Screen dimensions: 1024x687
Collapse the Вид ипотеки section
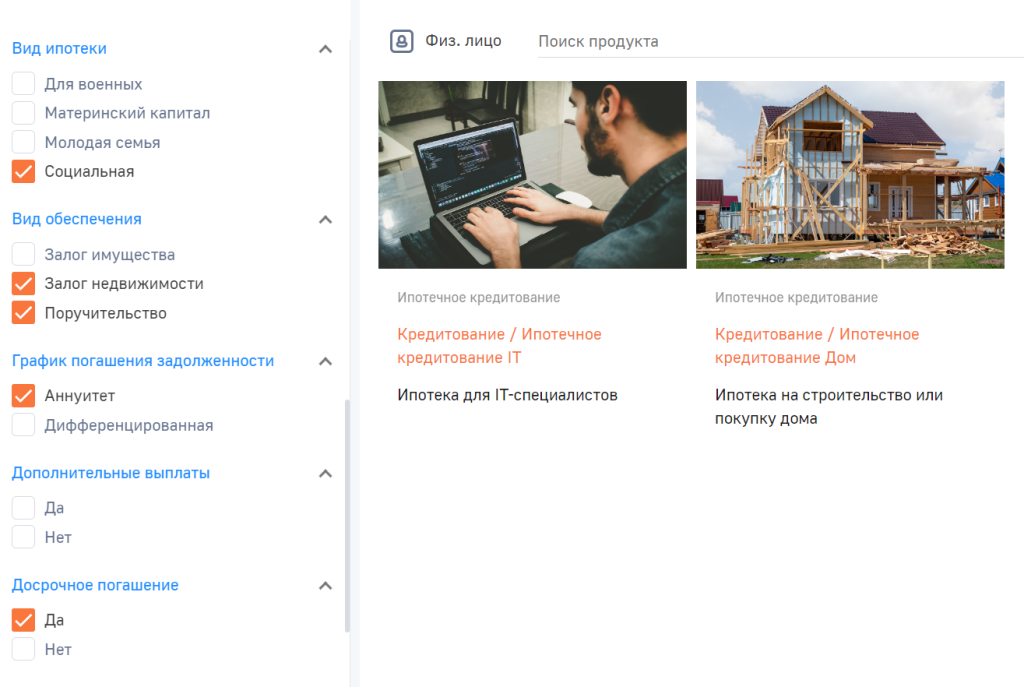(325, 49)
